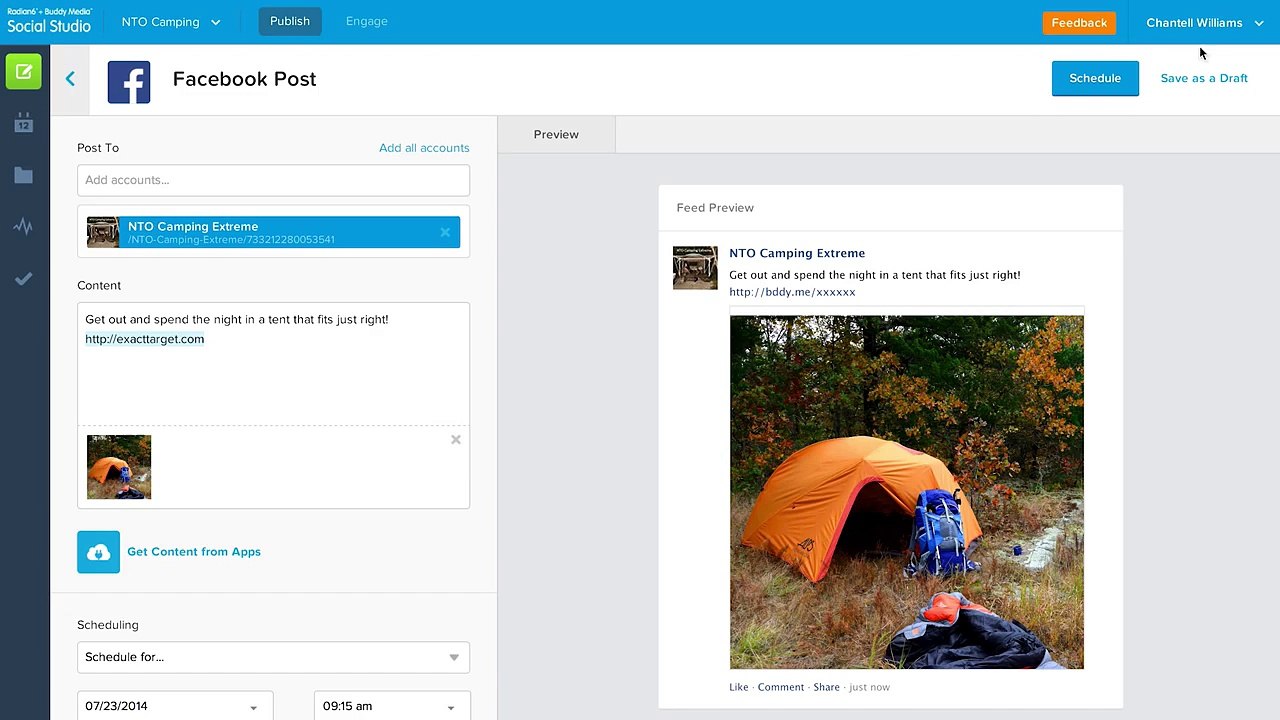This screenshot has height=720, width=1280.
Task: Click Get Content from Apps link
Action: click(x=194, y=552)
